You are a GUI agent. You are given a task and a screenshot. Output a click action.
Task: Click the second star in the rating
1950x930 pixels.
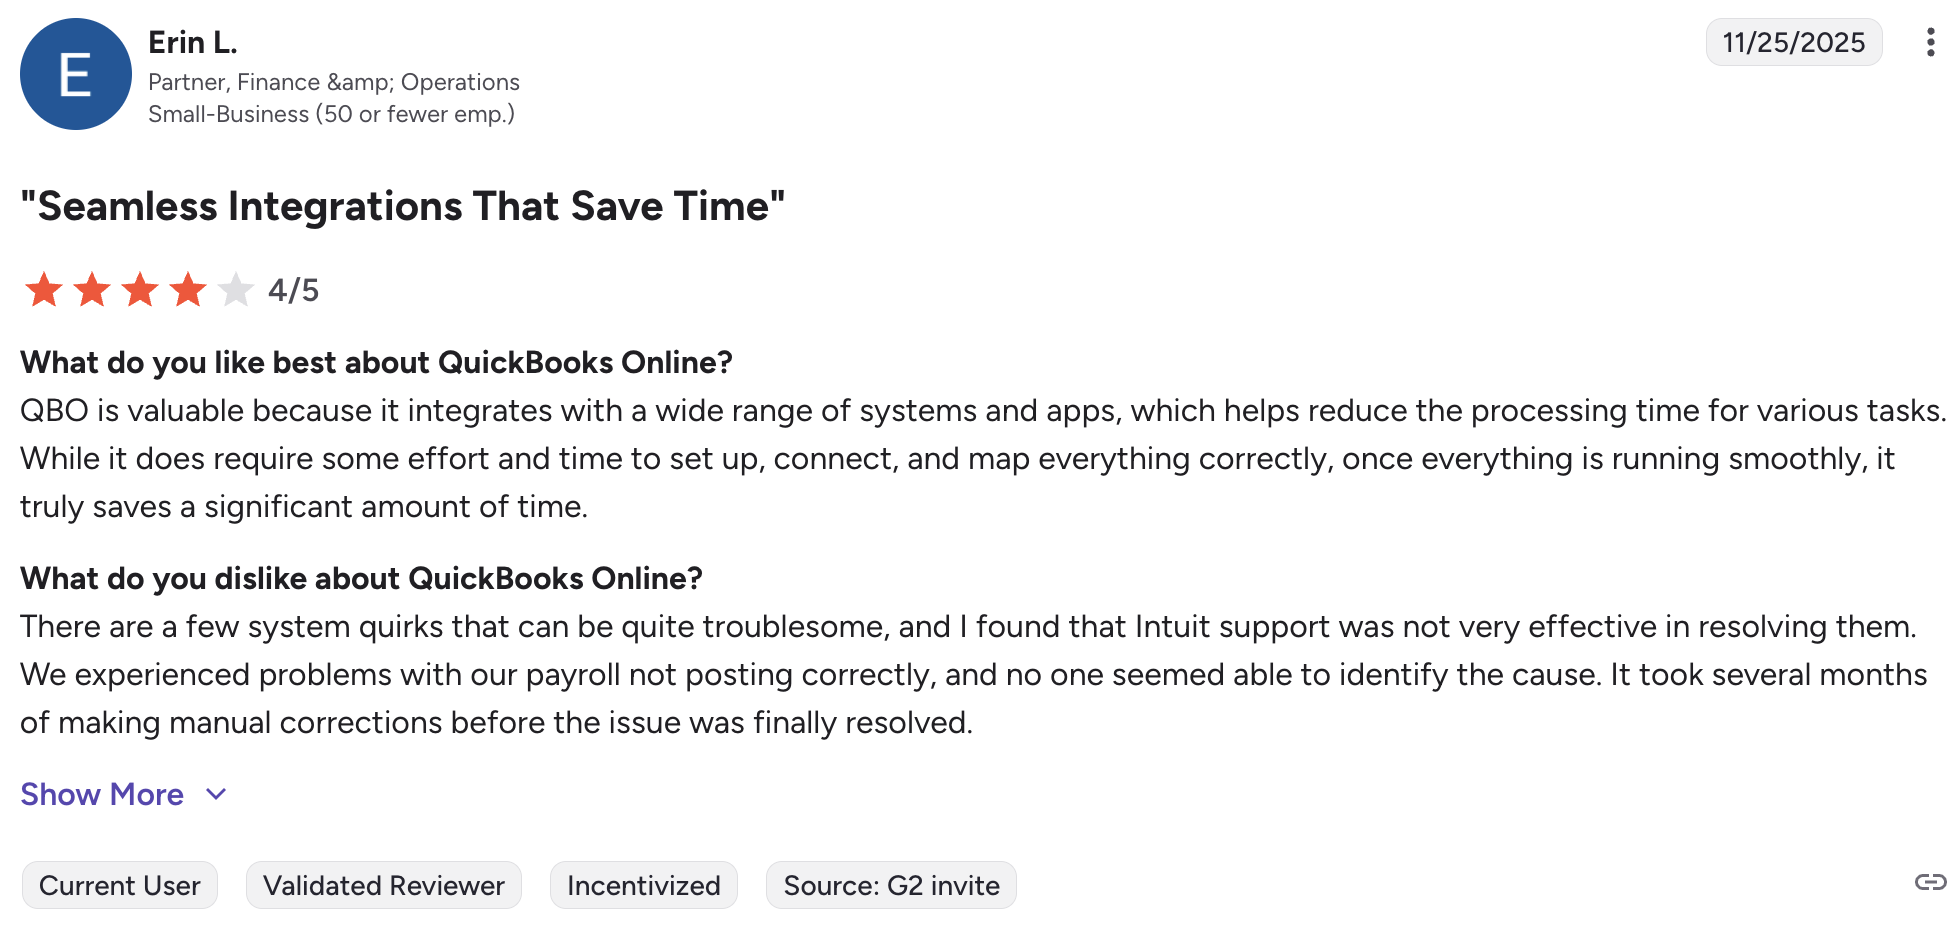92,289
